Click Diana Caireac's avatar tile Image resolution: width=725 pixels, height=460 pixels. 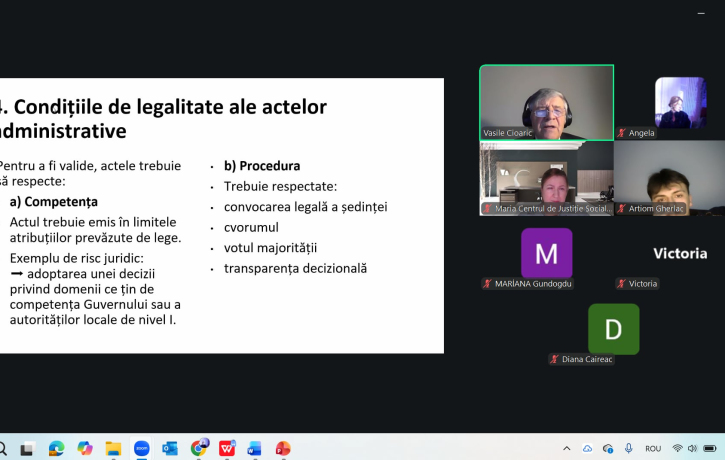click(613, 329)
